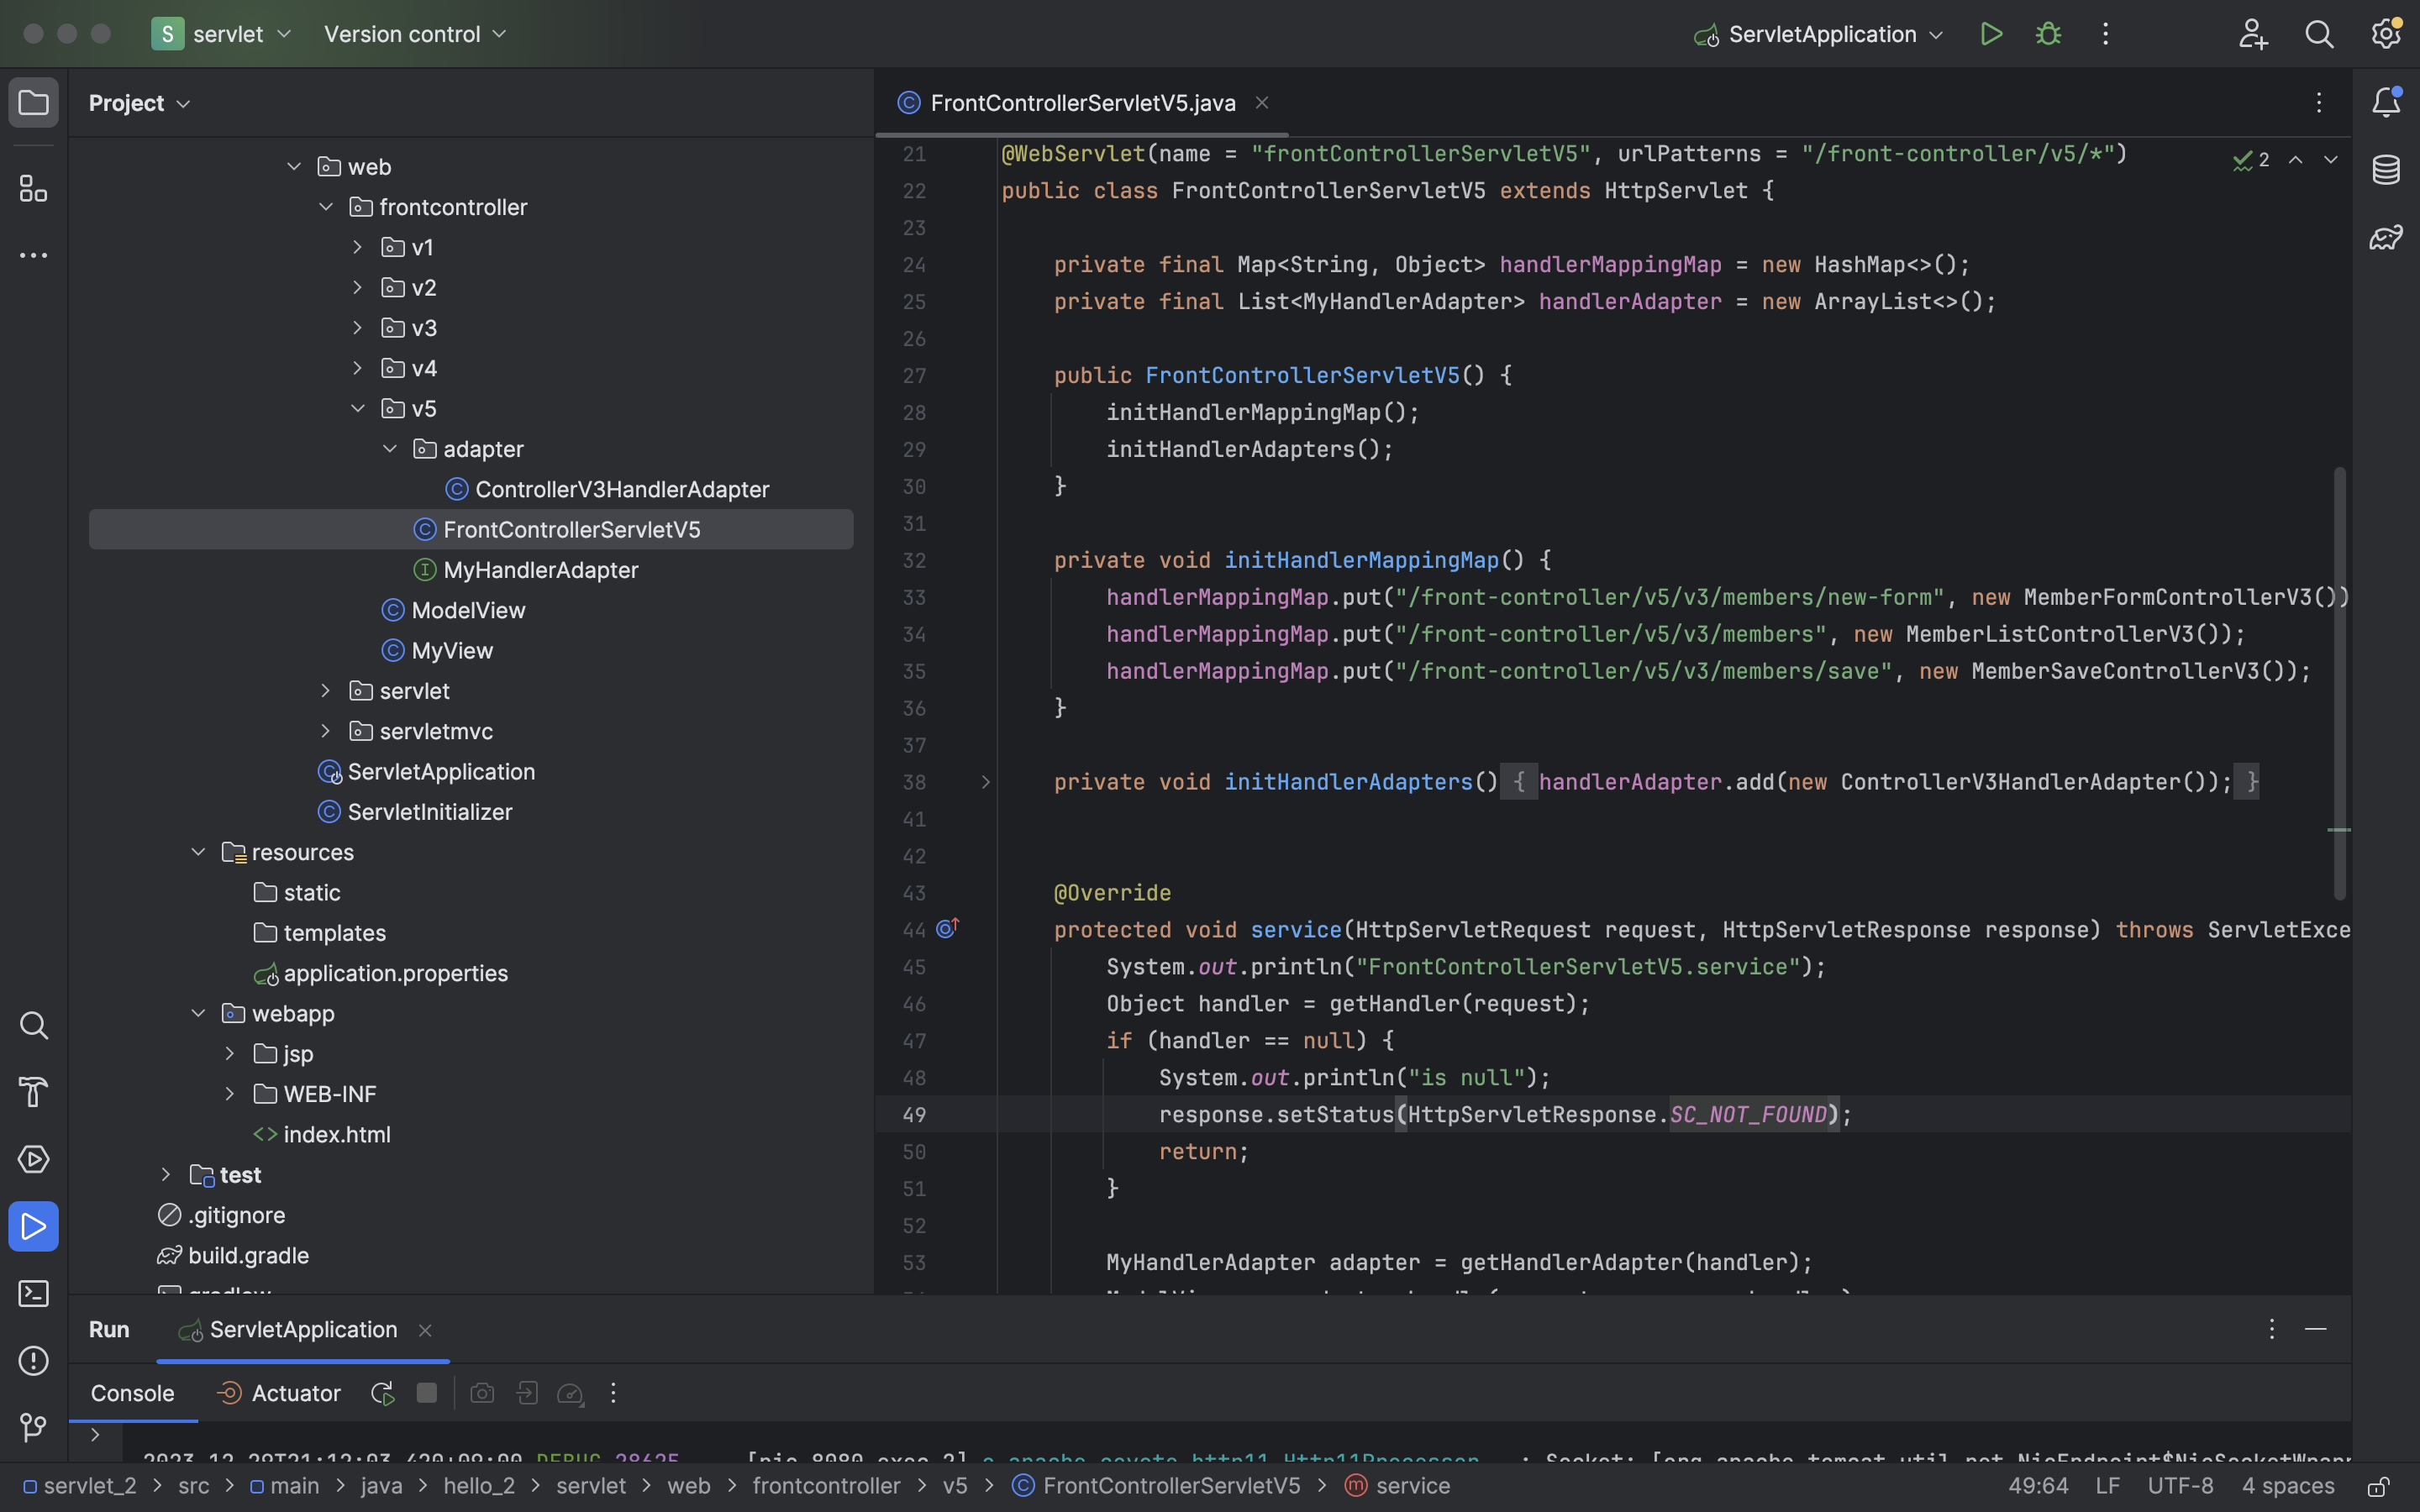Viewport: 2420px width, 1512px height.
Task: Open IDE settings gear icon
Action: coord(2386,34)
